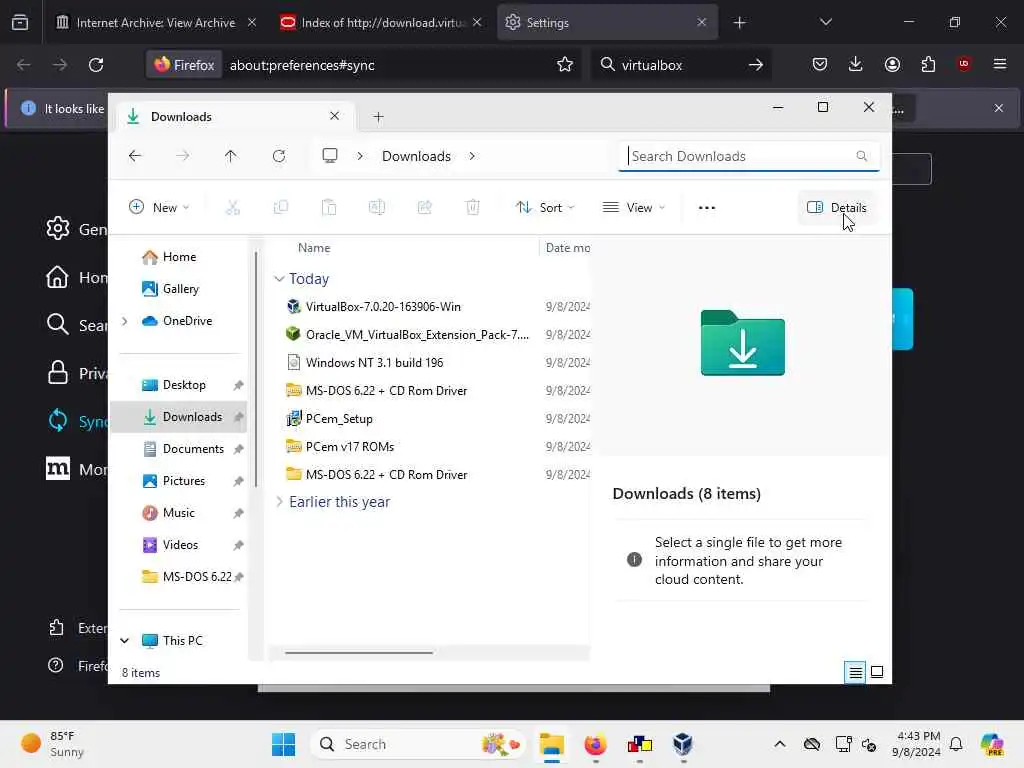Click the Cut icon in Explorer toolbar

coord(232,208)
